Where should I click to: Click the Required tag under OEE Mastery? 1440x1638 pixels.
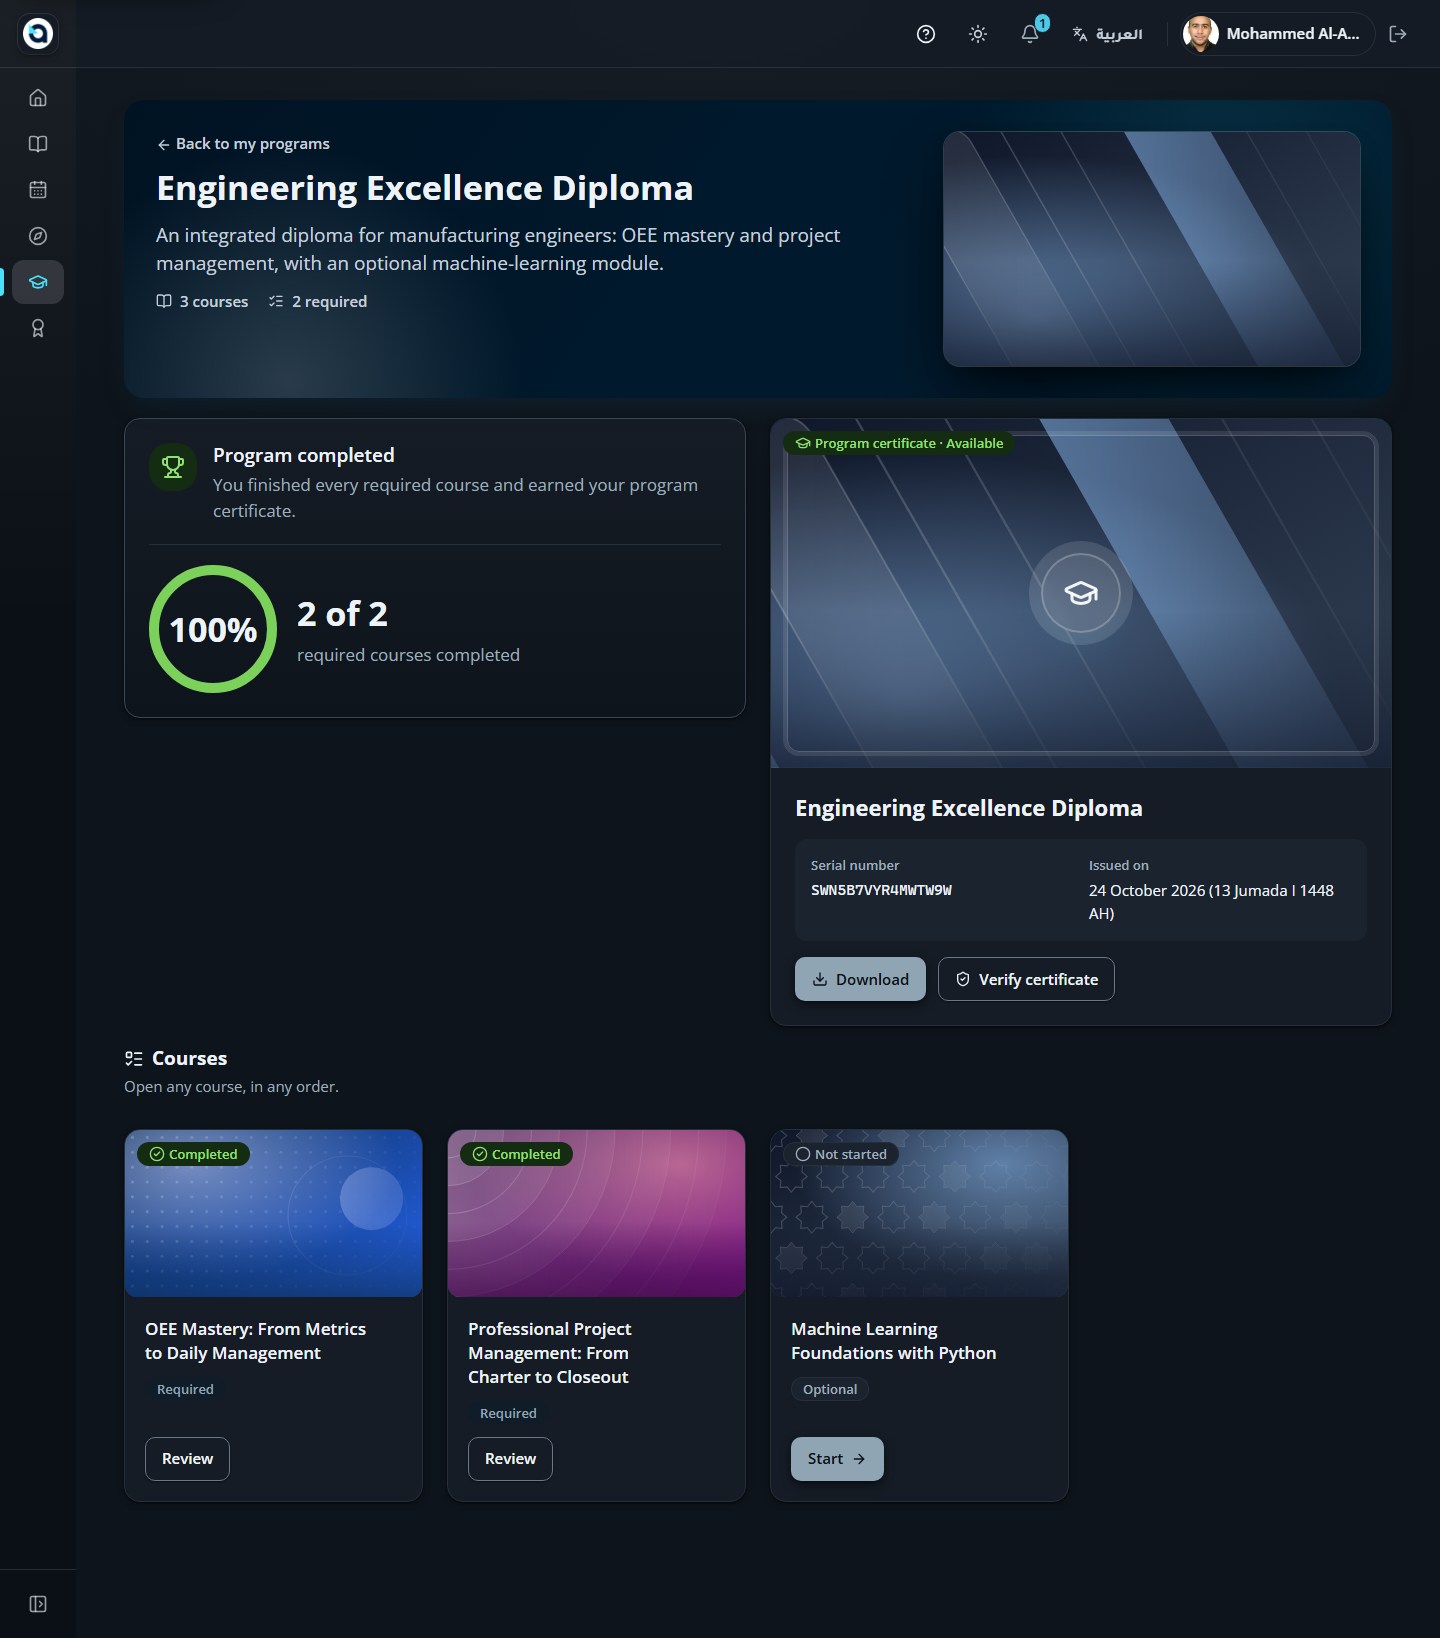pos(185,1389)
